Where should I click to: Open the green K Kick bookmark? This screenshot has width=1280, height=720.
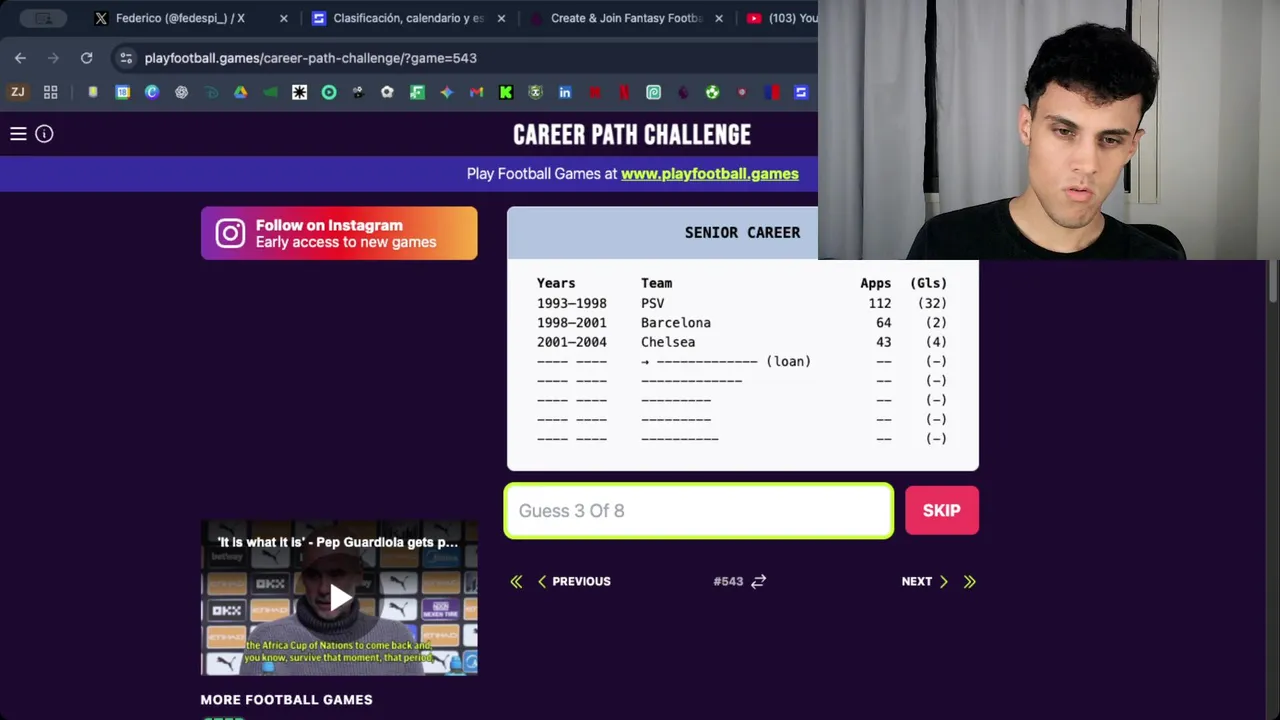pos(506,92)
